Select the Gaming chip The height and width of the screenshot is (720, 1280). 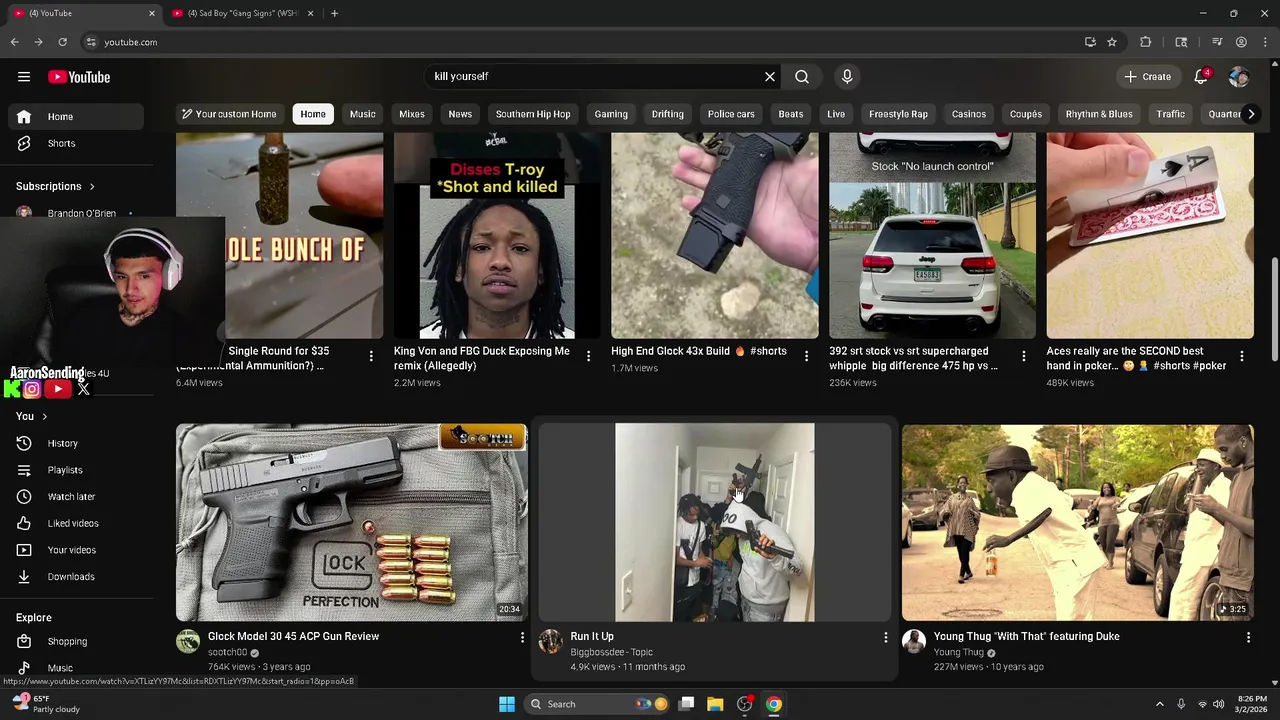coord(611,114)
